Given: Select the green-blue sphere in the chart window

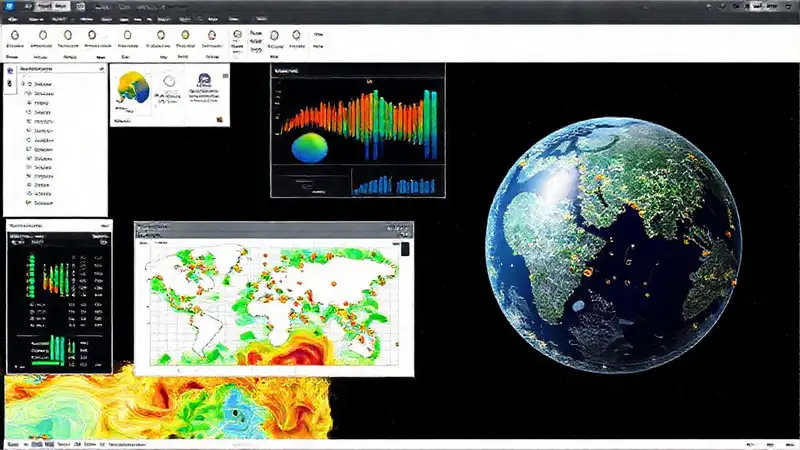Looking at the screenshot, I should click(x=310, y=147).
